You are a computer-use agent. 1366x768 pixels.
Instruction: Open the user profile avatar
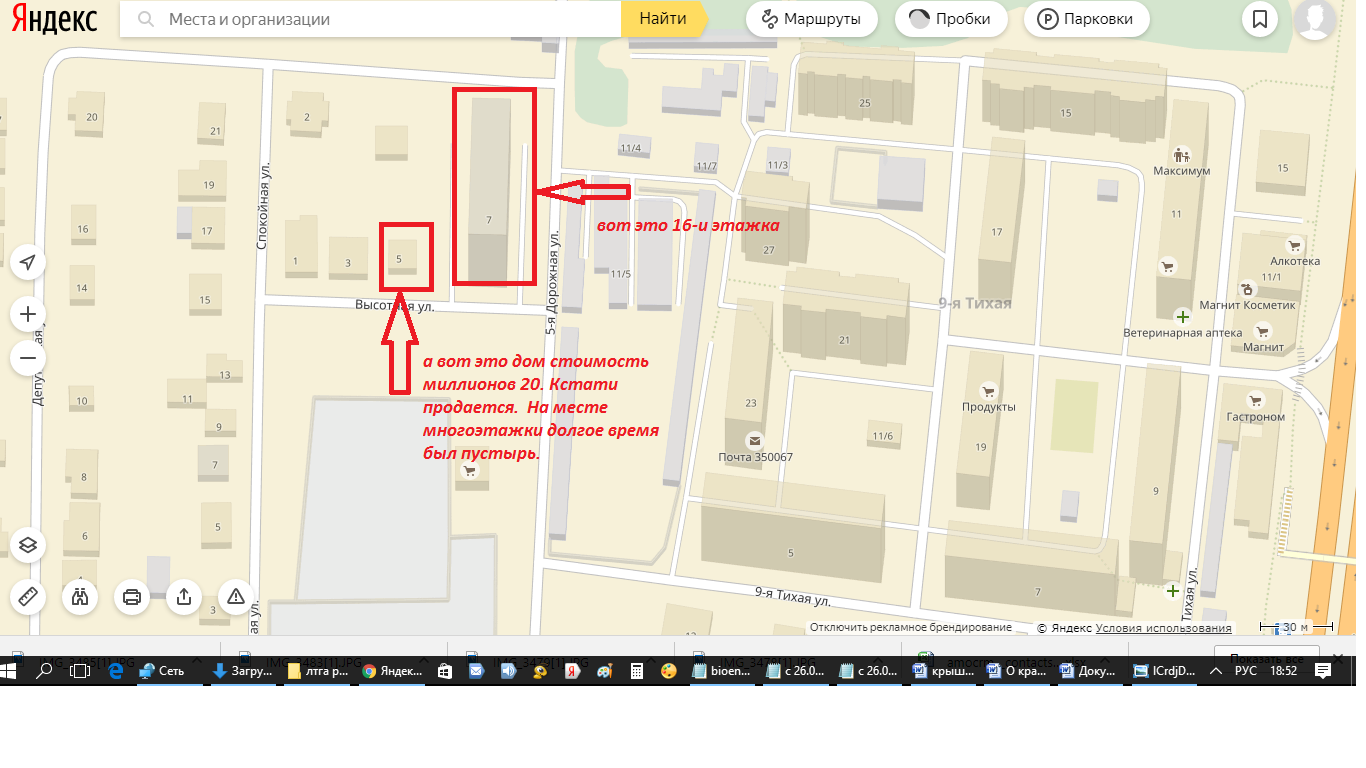point(1316,19)
